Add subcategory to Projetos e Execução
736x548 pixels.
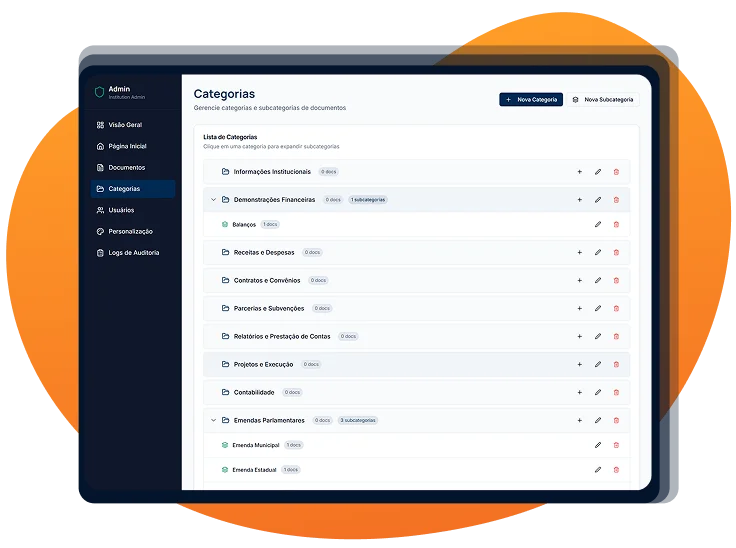579,364
